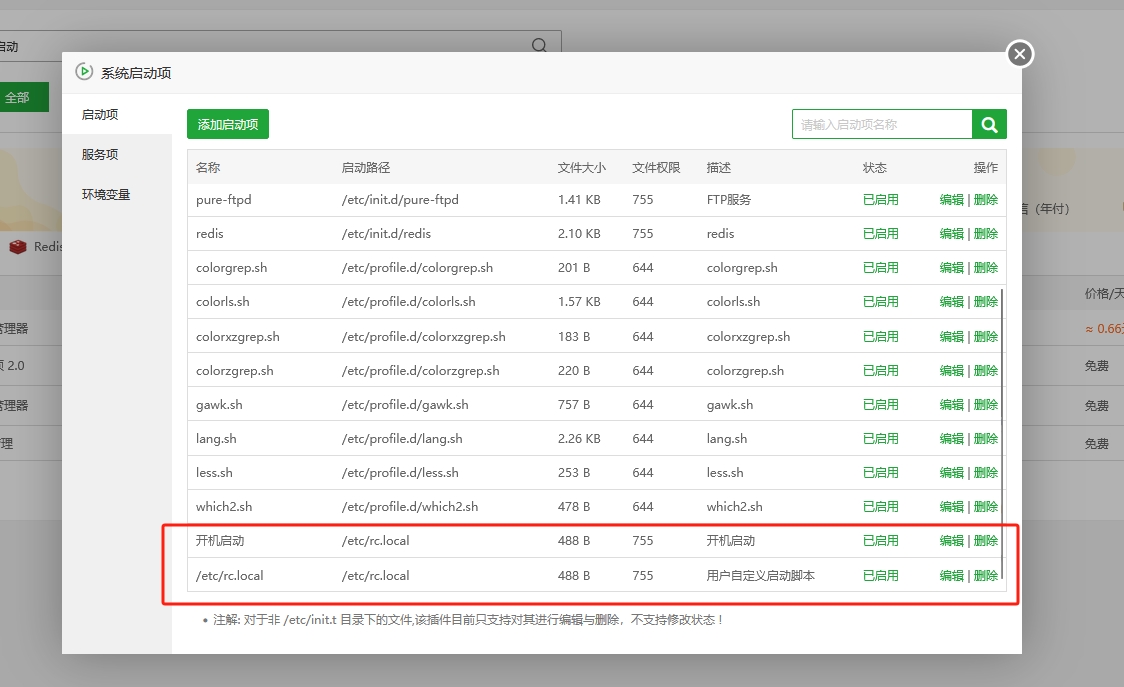Click the Redis cube icon behind dialog

tap(18, 247)
